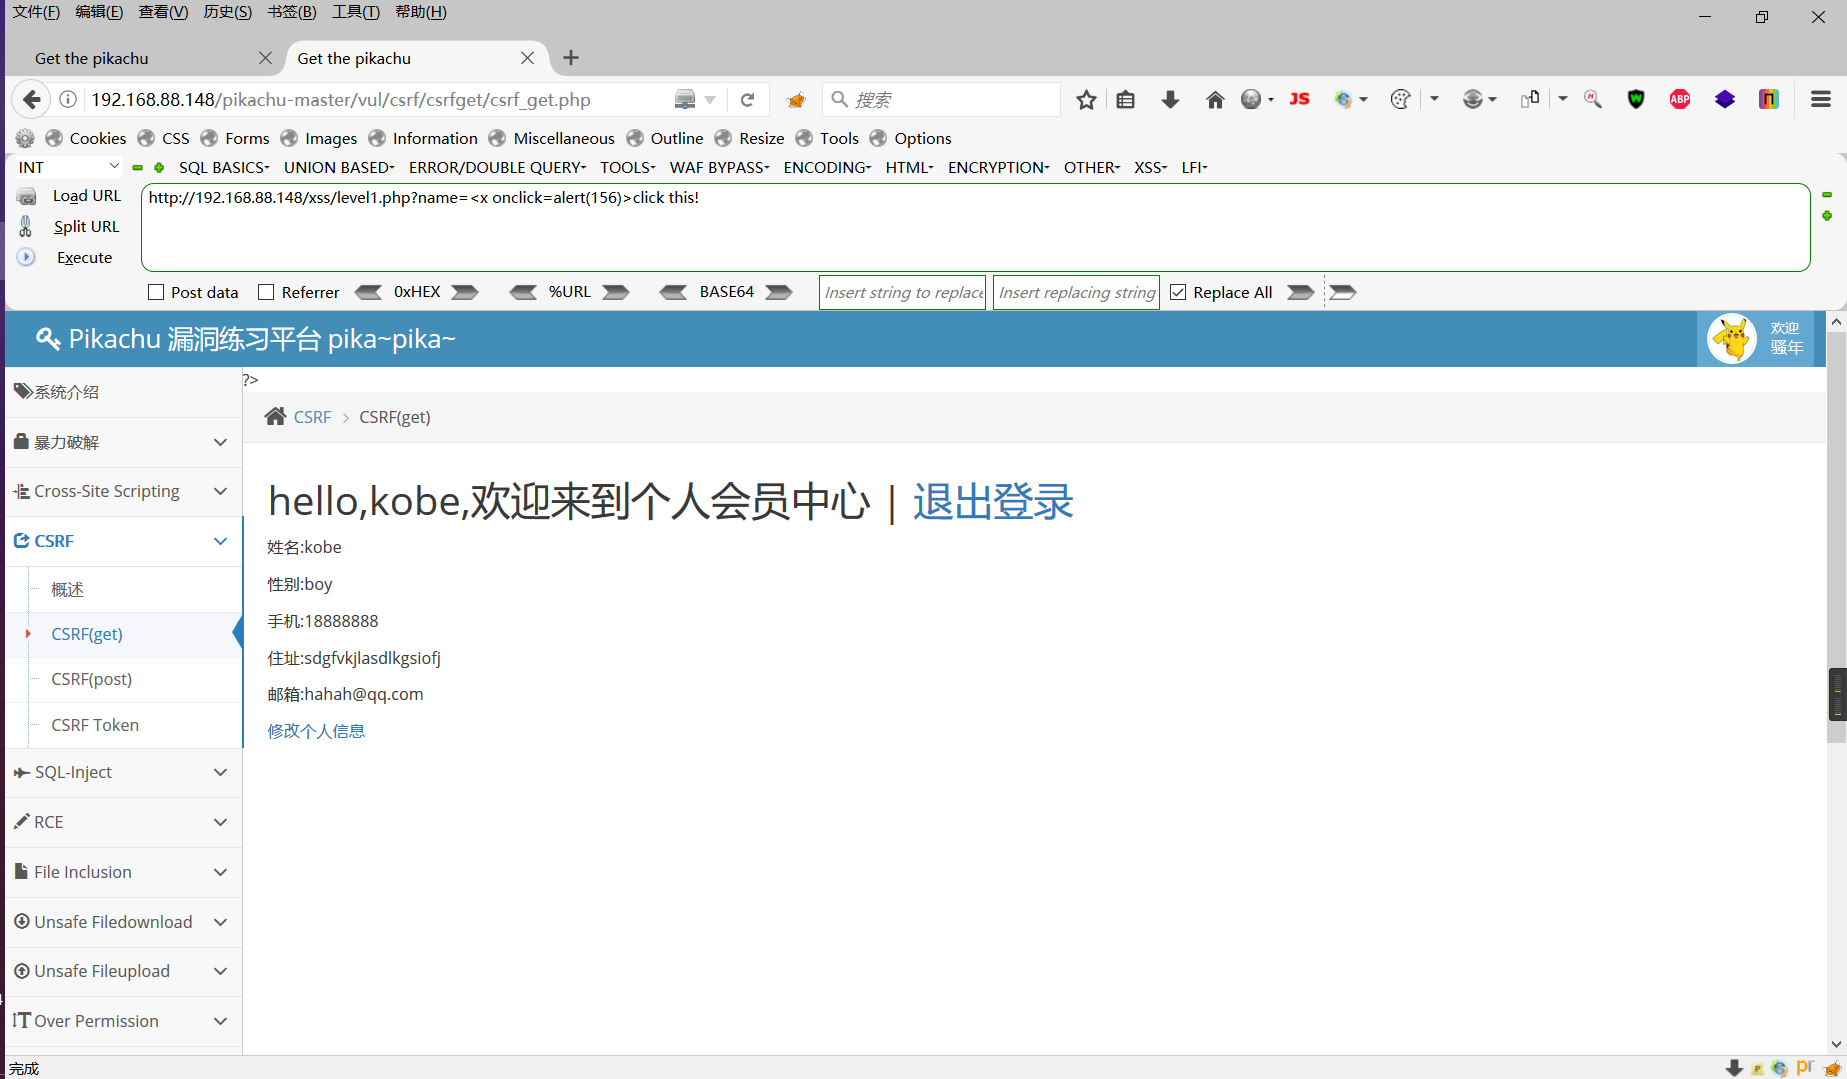
Task: Enable the Post data checkbox
Action: click(x=156, y=291)
